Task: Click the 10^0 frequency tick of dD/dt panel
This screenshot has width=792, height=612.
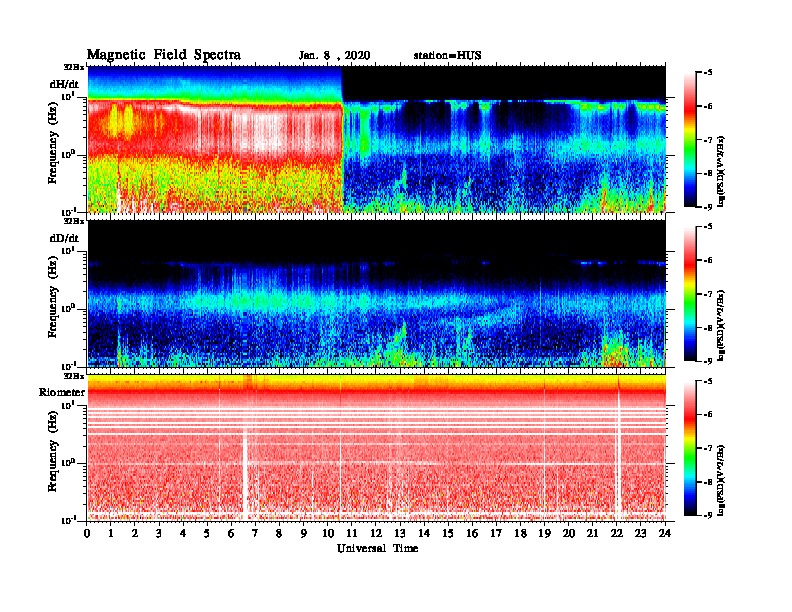Action: pyautogui.click(x=69, y=309)
